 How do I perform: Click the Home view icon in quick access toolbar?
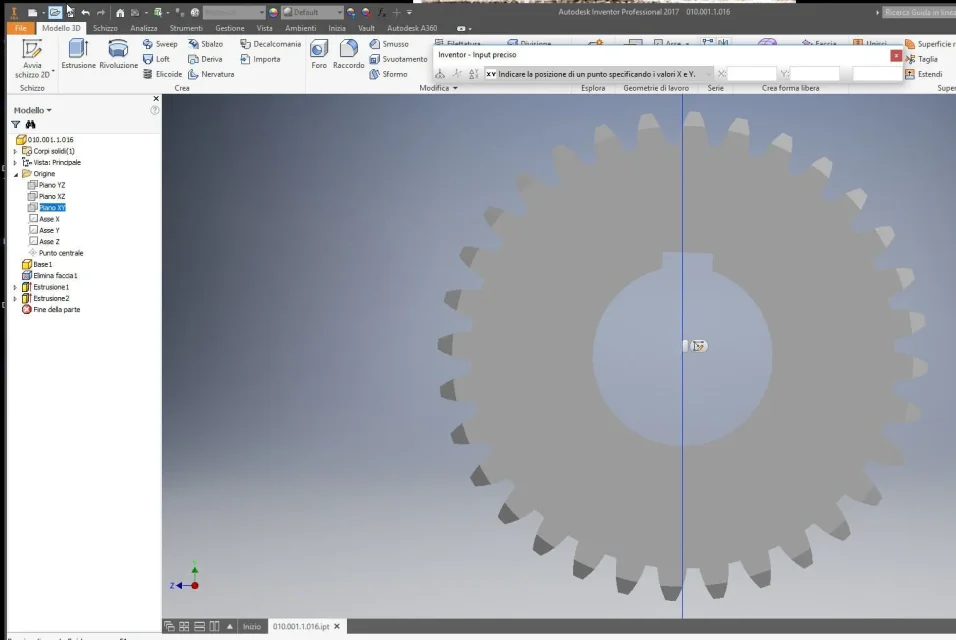click(x=120, y=12)
